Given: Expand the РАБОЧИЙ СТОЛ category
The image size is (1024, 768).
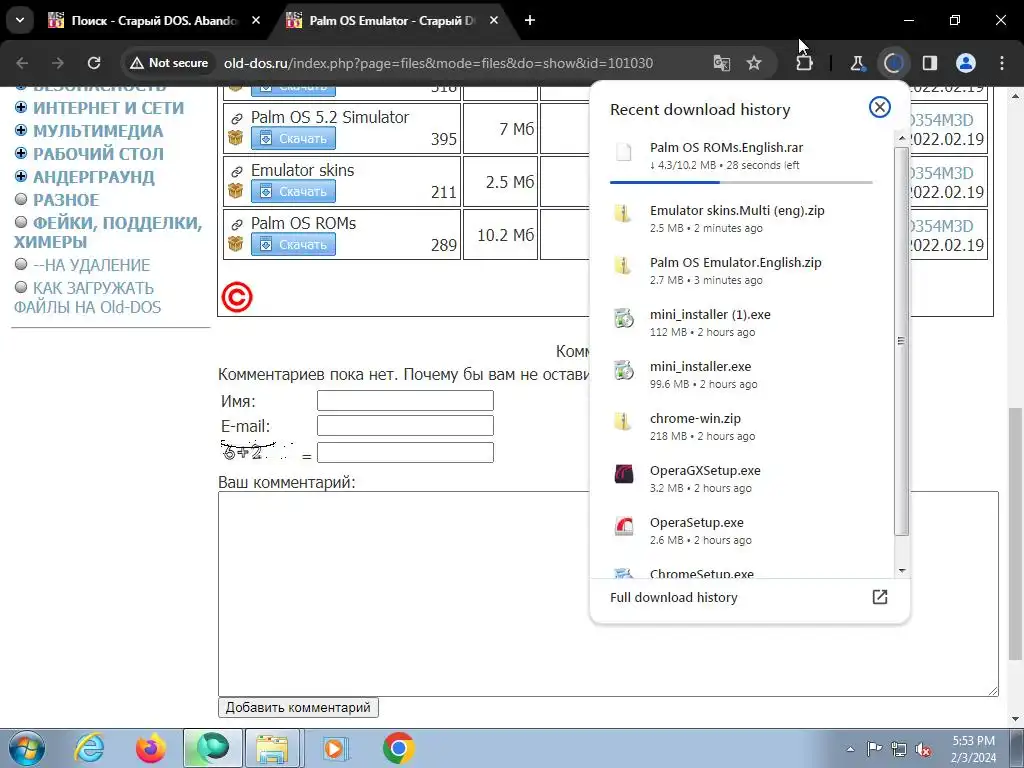Looking at the screenshot, I should 21,153.
